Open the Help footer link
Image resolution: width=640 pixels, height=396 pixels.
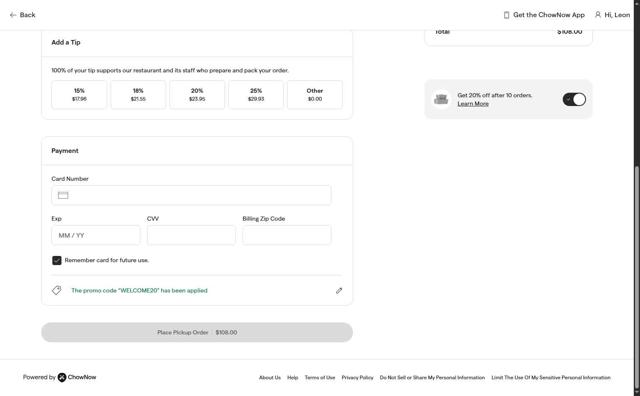click(x=293, y=378)
